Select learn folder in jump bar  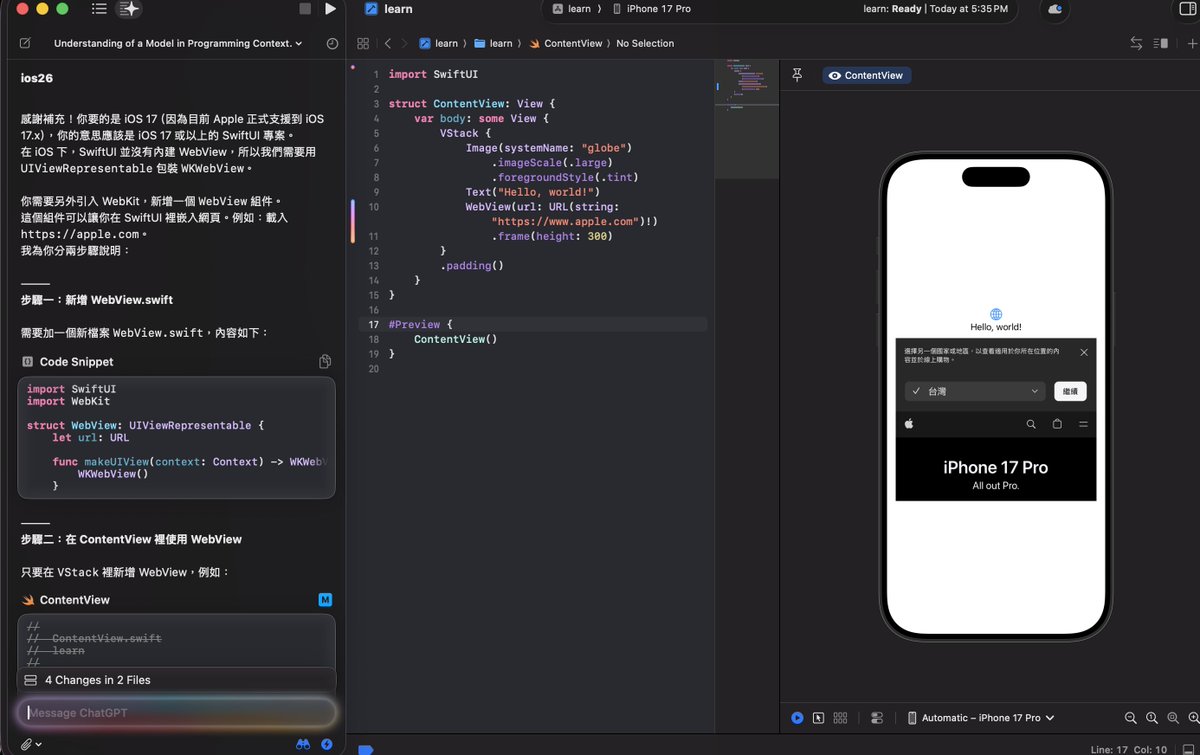click(x=493, y=44)
